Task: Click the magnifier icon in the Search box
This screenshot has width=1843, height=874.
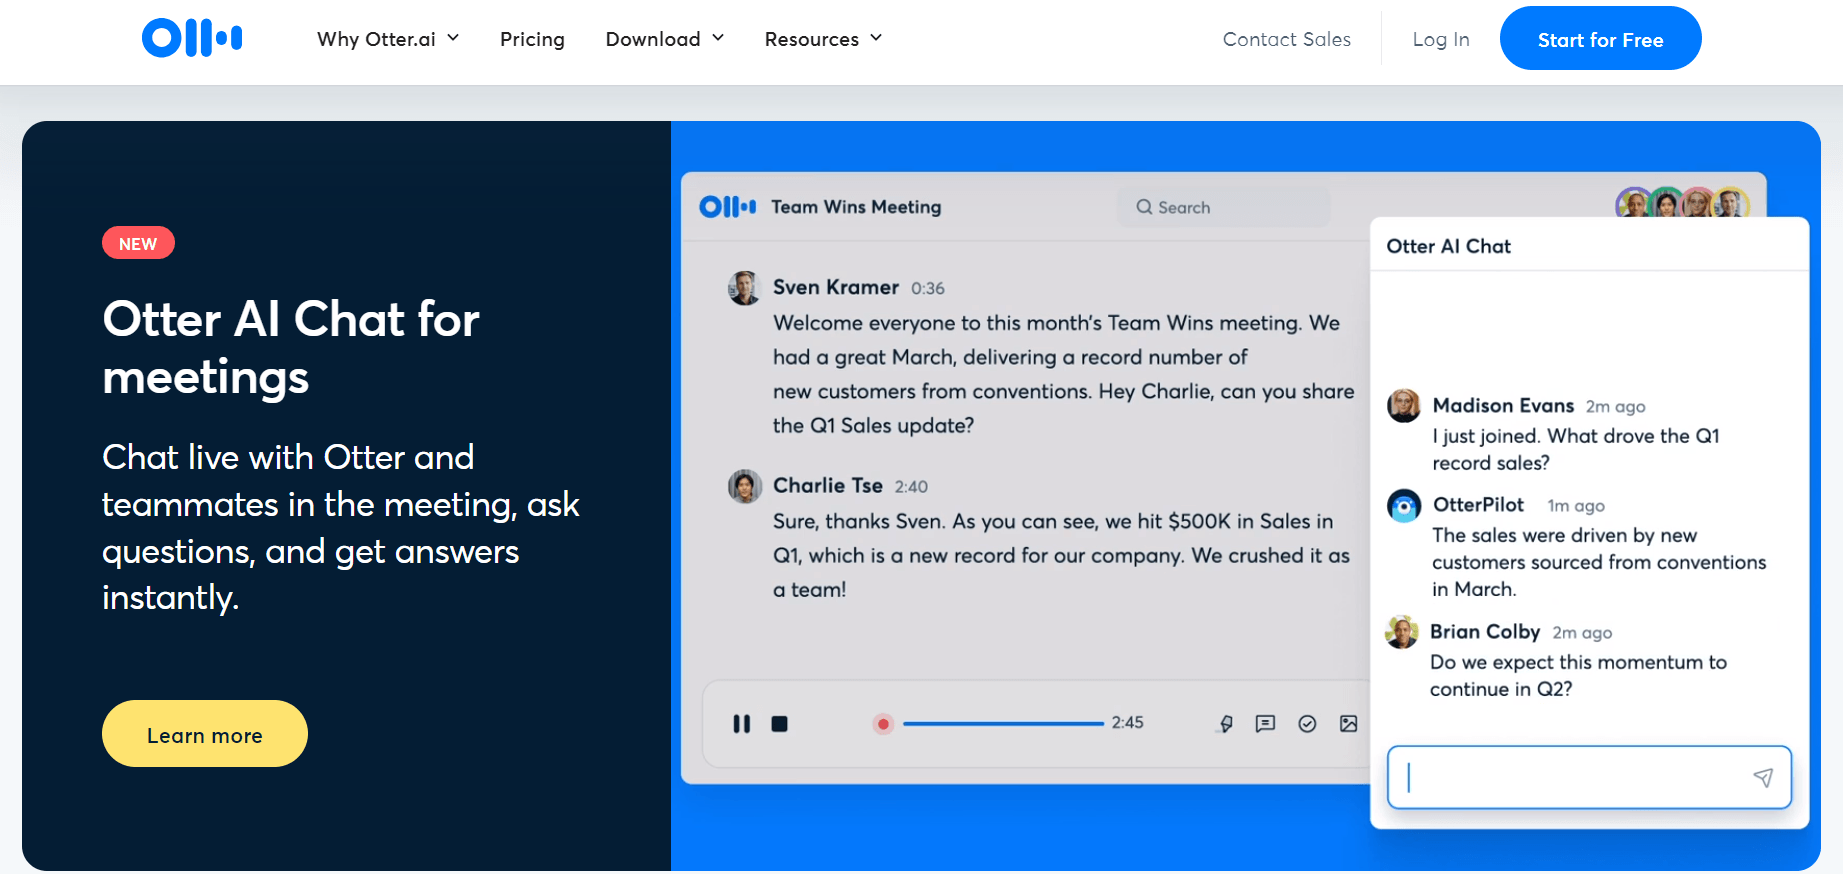Action: click(x=1144, y=207)
